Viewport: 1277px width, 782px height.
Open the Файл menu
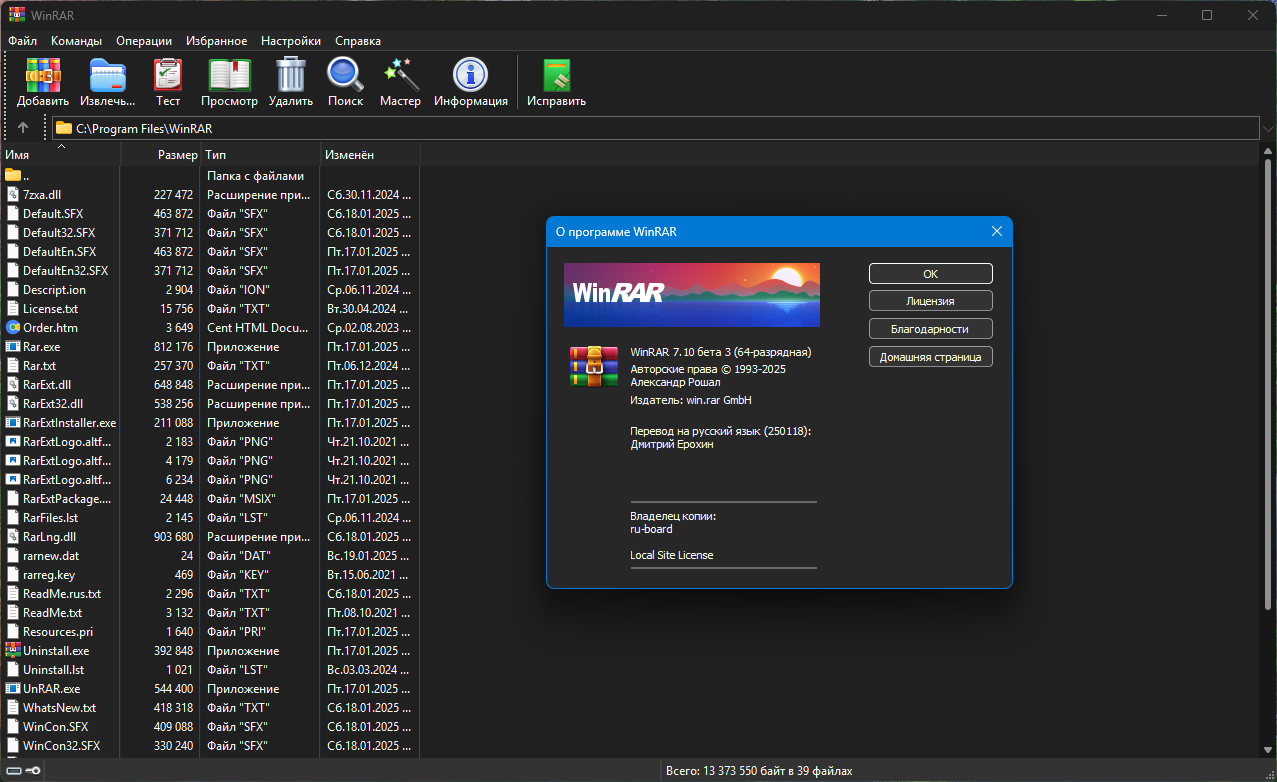(22, 41)
